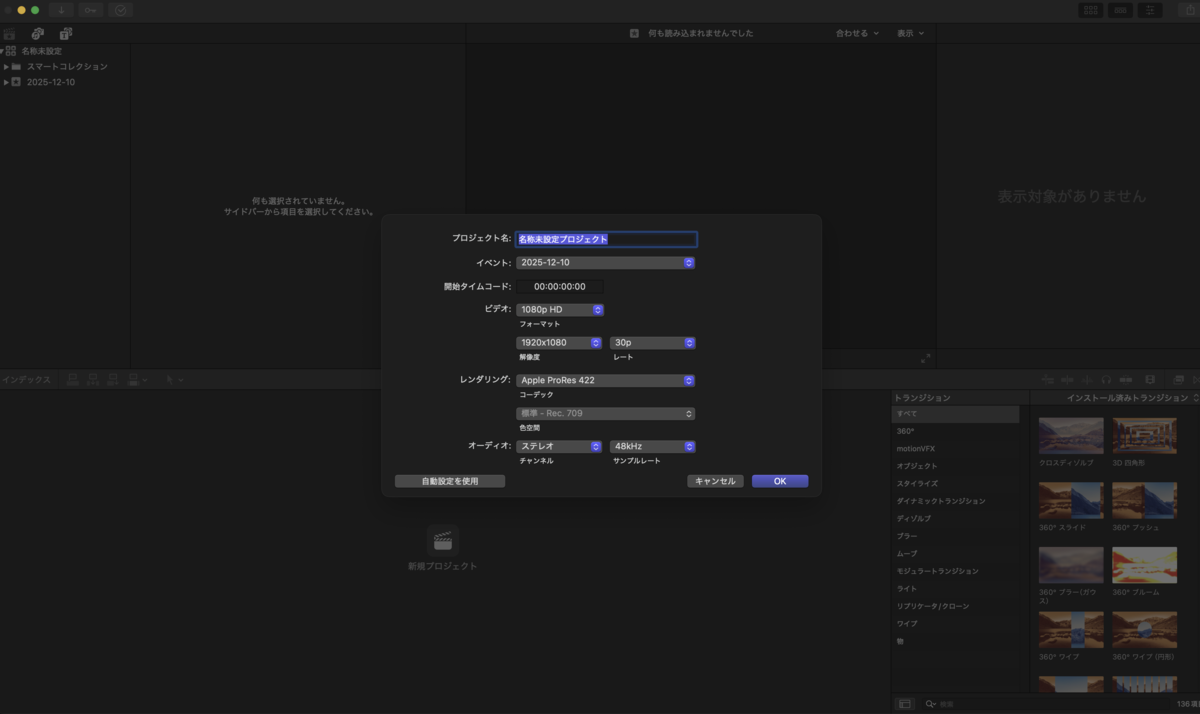Open the インストール済みトランジション popup
This screenshot has width=1200, height=714.
(1132, 398)
